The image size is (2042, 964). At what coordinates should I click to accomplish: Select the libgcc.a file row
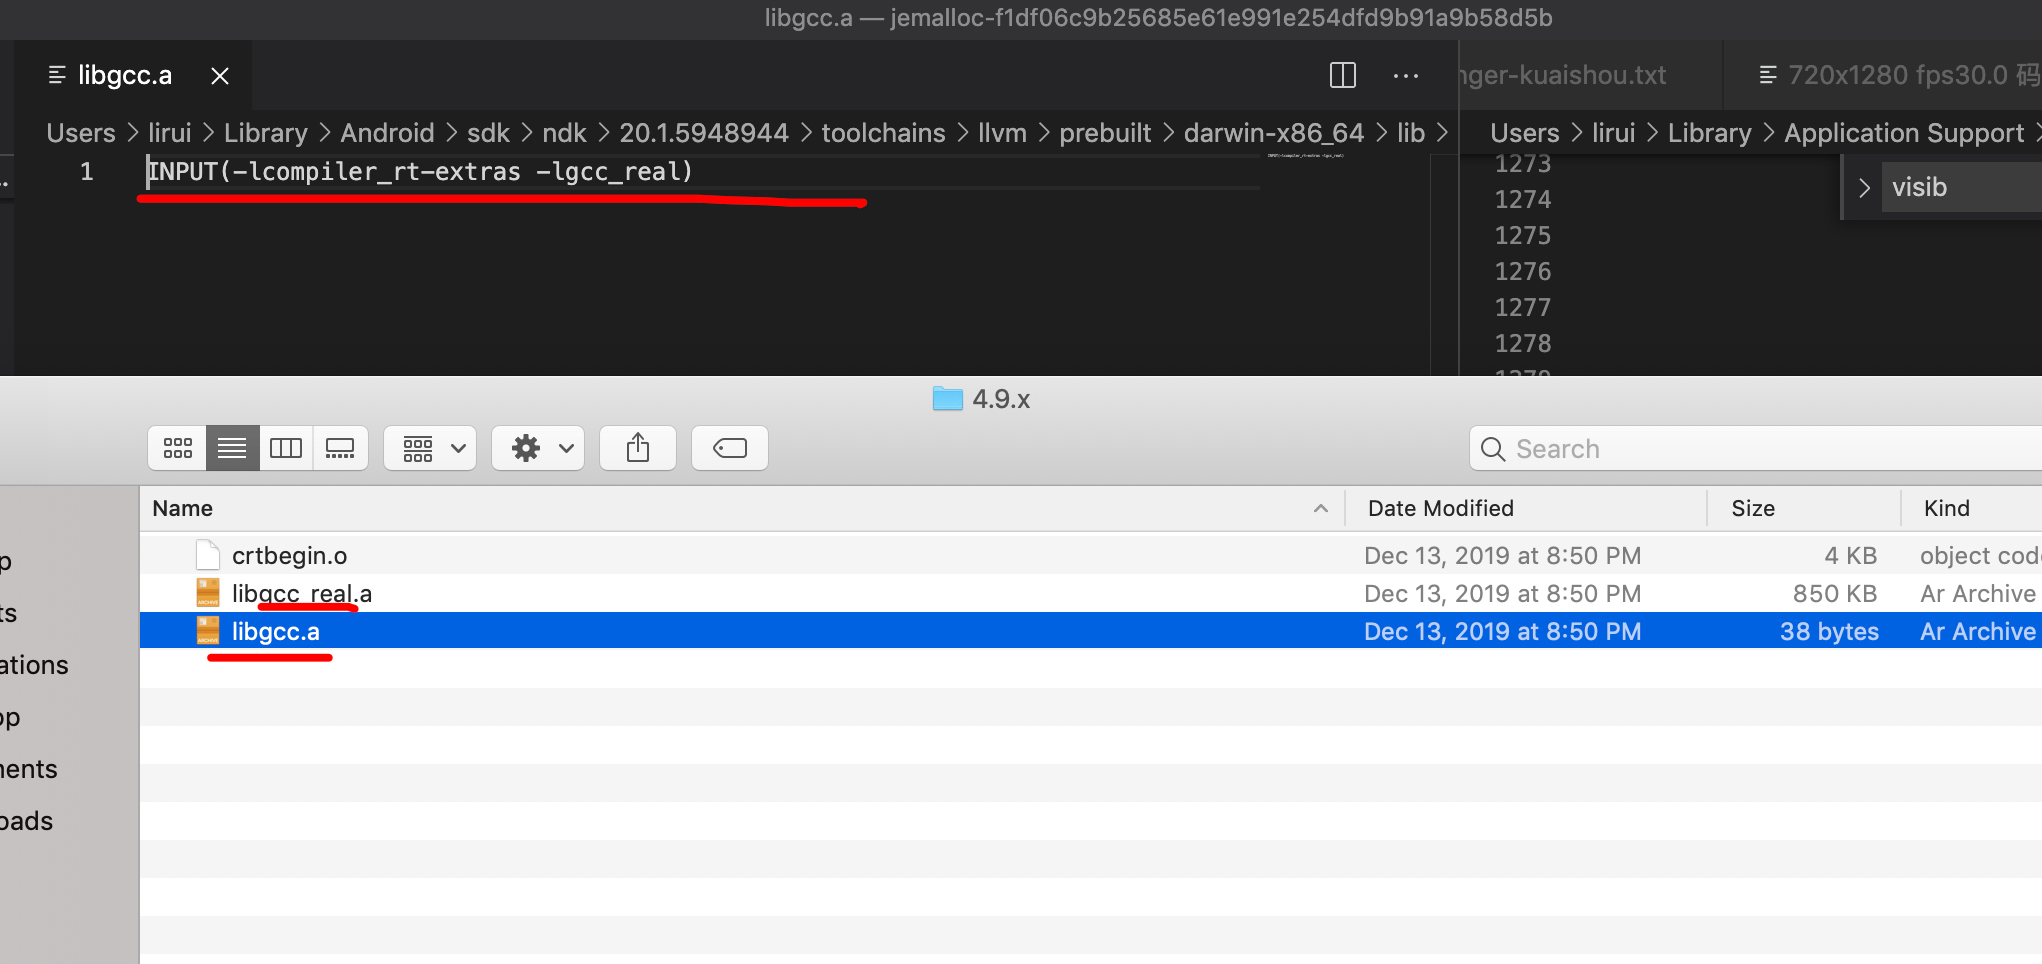tap(1090, 631)
